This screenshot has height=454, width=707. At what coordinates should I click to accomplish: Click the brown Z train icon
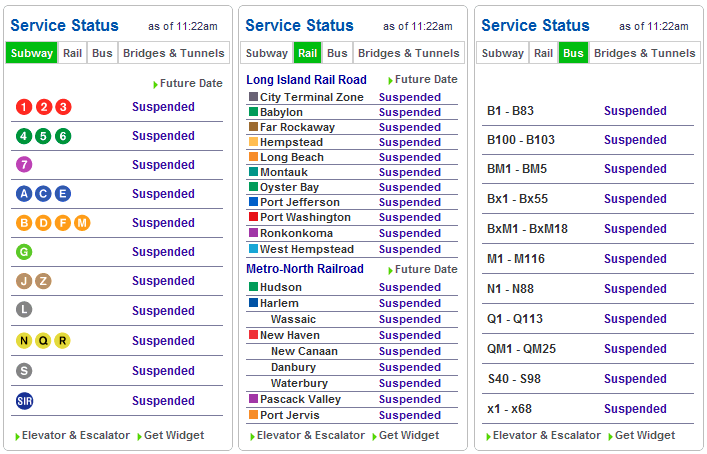[x=44, y=281]
